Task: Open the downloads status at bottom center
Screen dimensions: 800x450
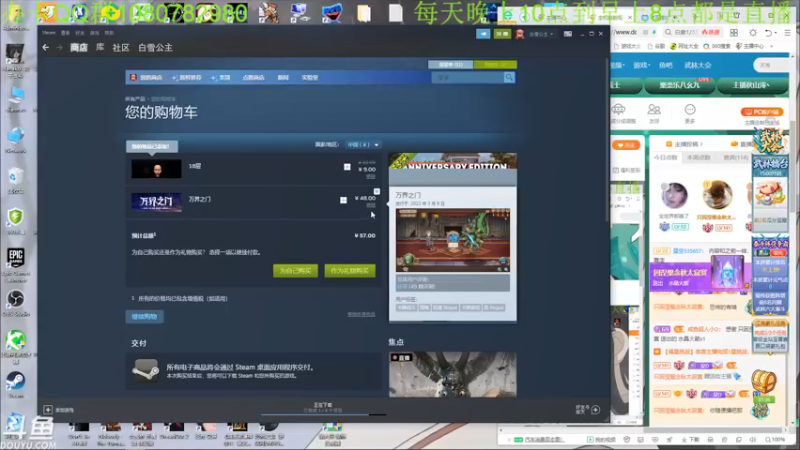Action: [323, 407]
